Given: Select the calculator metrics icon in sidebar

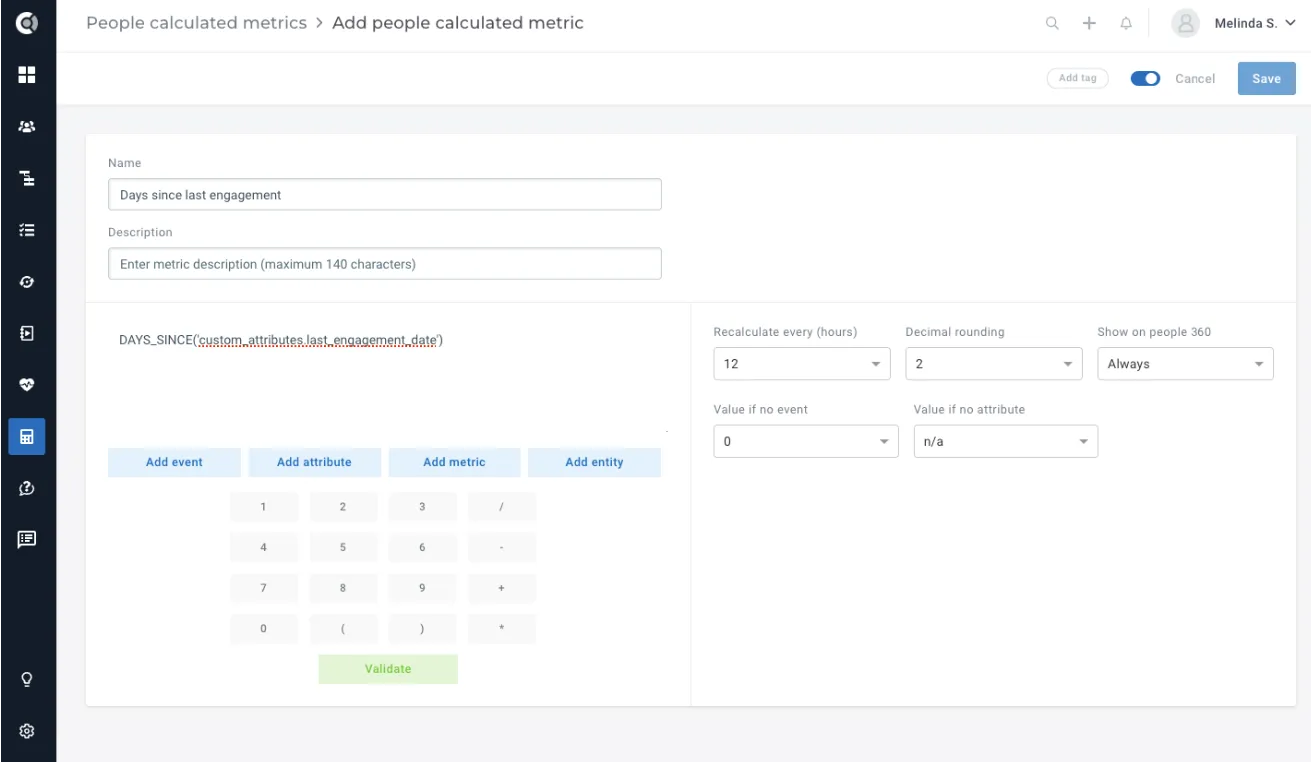Looking at the screenshot, I should (27, 437).
